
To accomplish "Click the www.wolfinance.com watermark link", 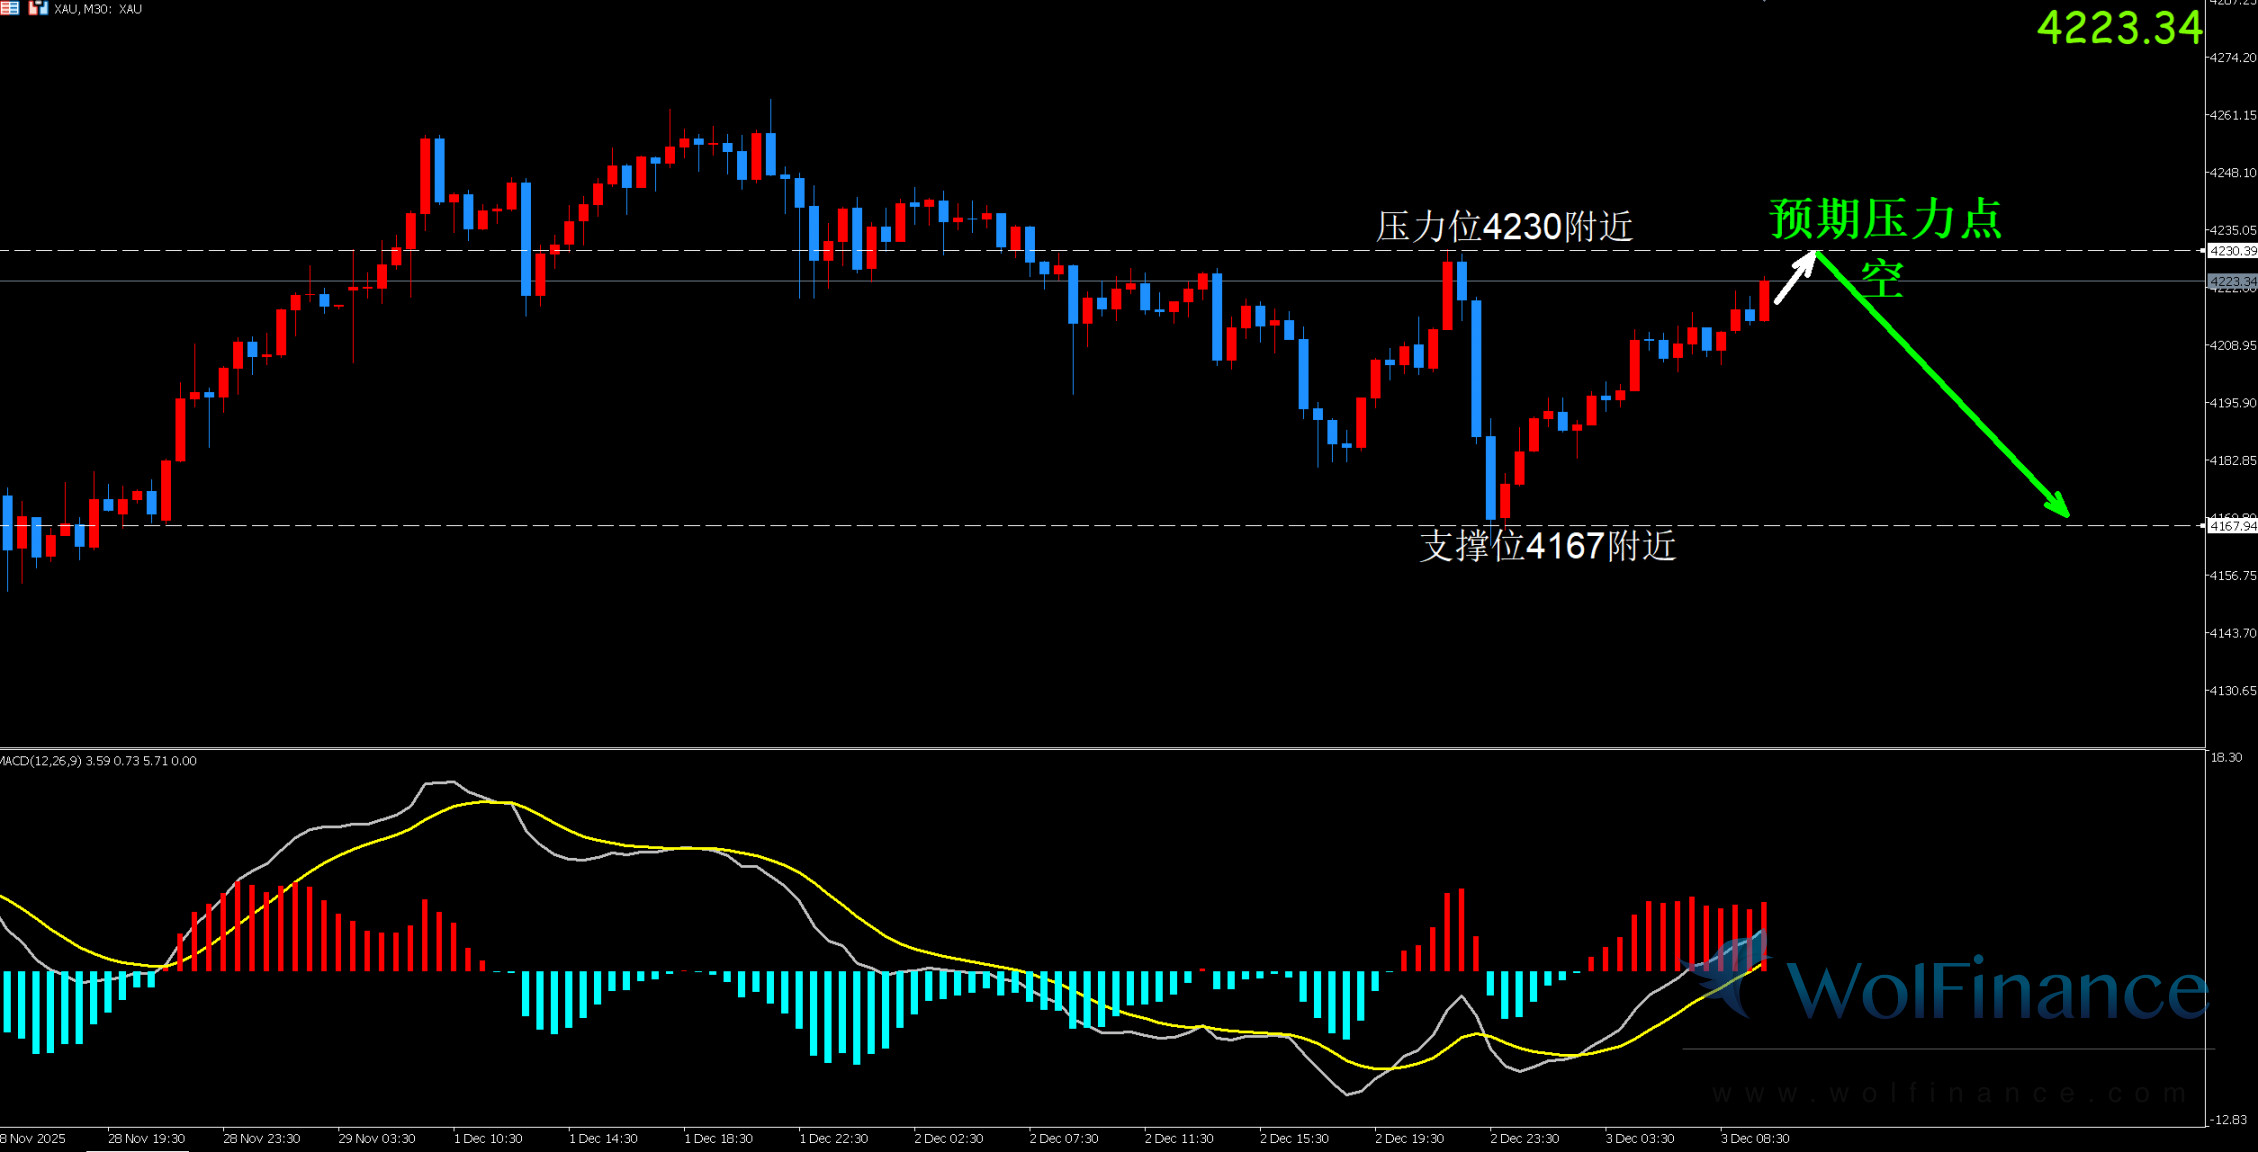I will pos(1950,1093).
